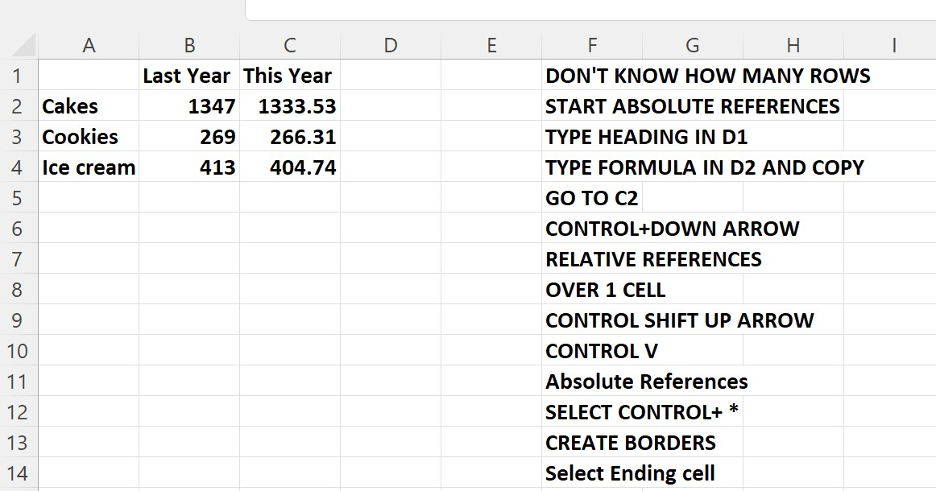This screenshot has width=936, height=492.
Task: Select column A header
Action: point(89,45)
